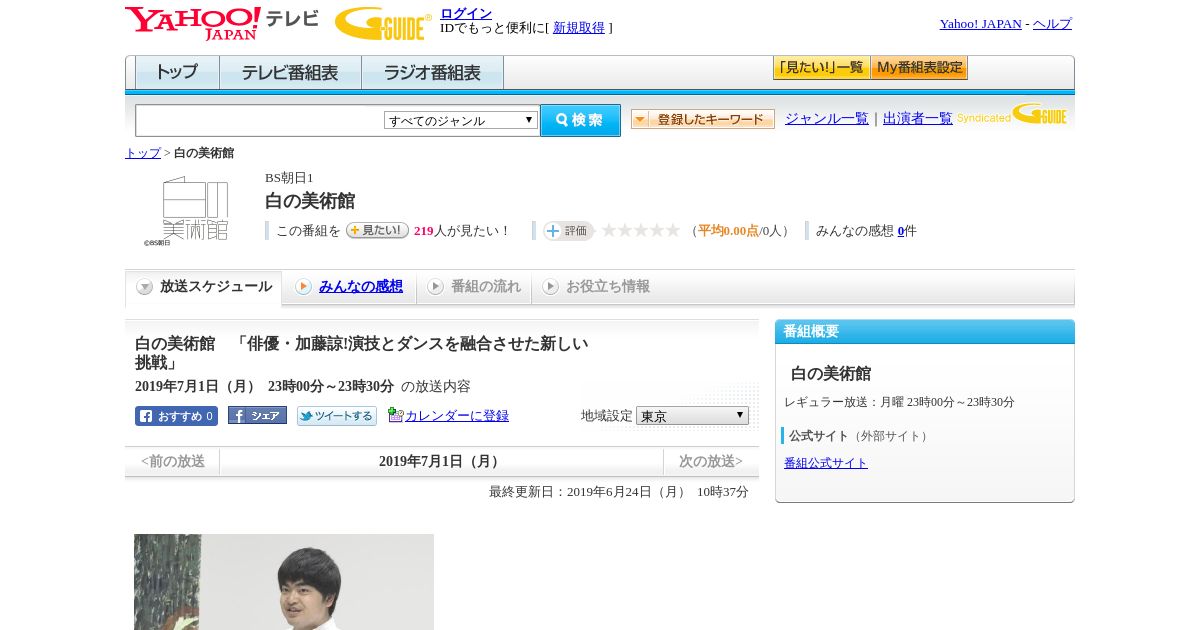Open the 番組公式サイト link
Viewport: 1200px width, 630px height.
click(x=826, y=463)
